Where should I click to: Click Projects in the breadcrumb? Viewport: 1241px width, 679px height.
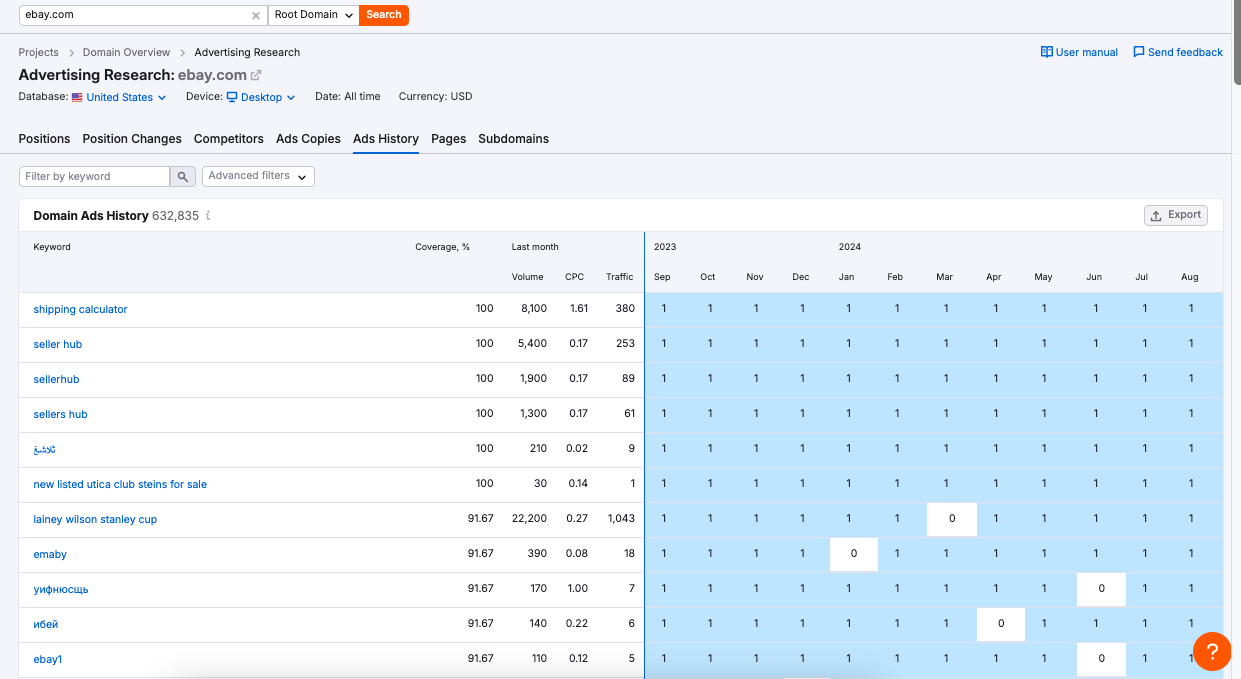tap(39, 52)
